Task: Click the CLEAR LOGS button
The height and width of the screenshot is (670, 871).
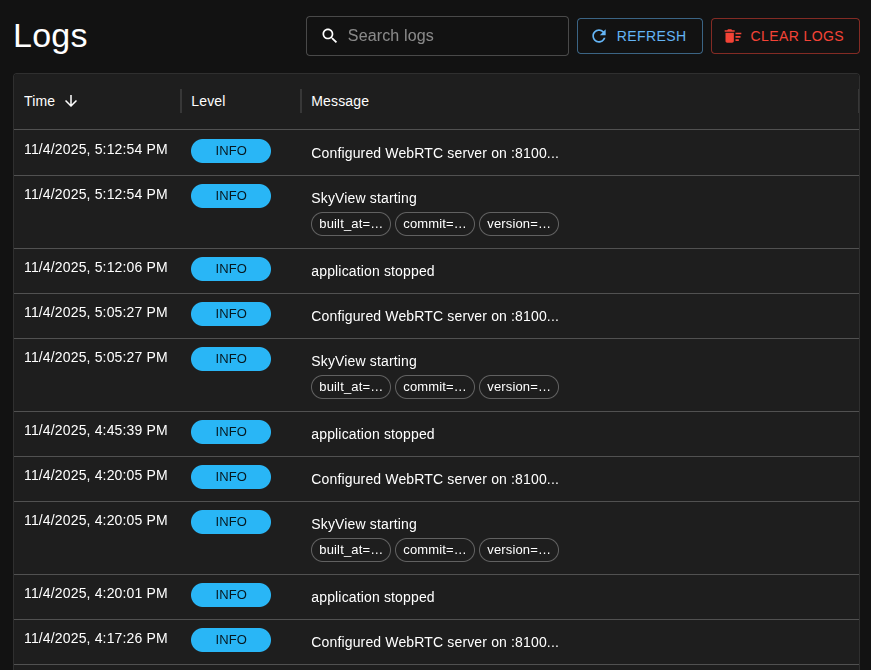Action: click(x=785, y=36)
